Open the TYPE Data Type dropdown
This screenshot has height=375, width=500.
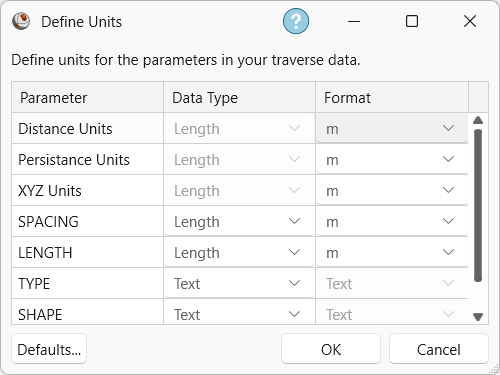point(239,283)
